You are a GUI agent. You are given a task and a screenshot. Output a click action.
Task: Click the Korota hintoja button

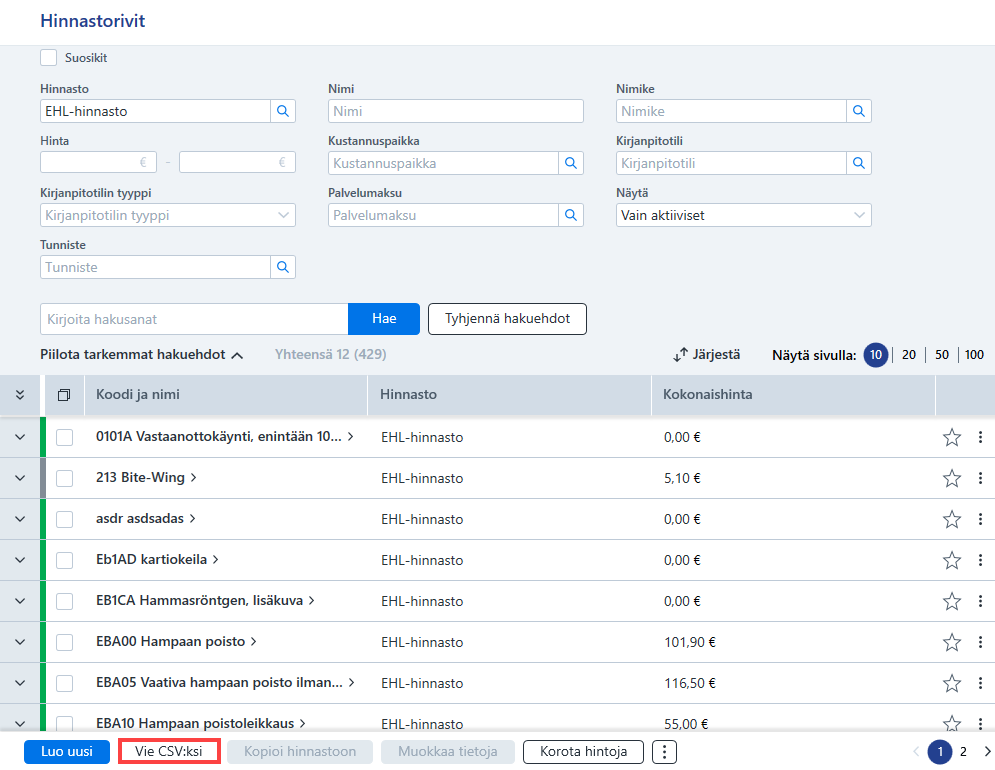click(583, 752)
